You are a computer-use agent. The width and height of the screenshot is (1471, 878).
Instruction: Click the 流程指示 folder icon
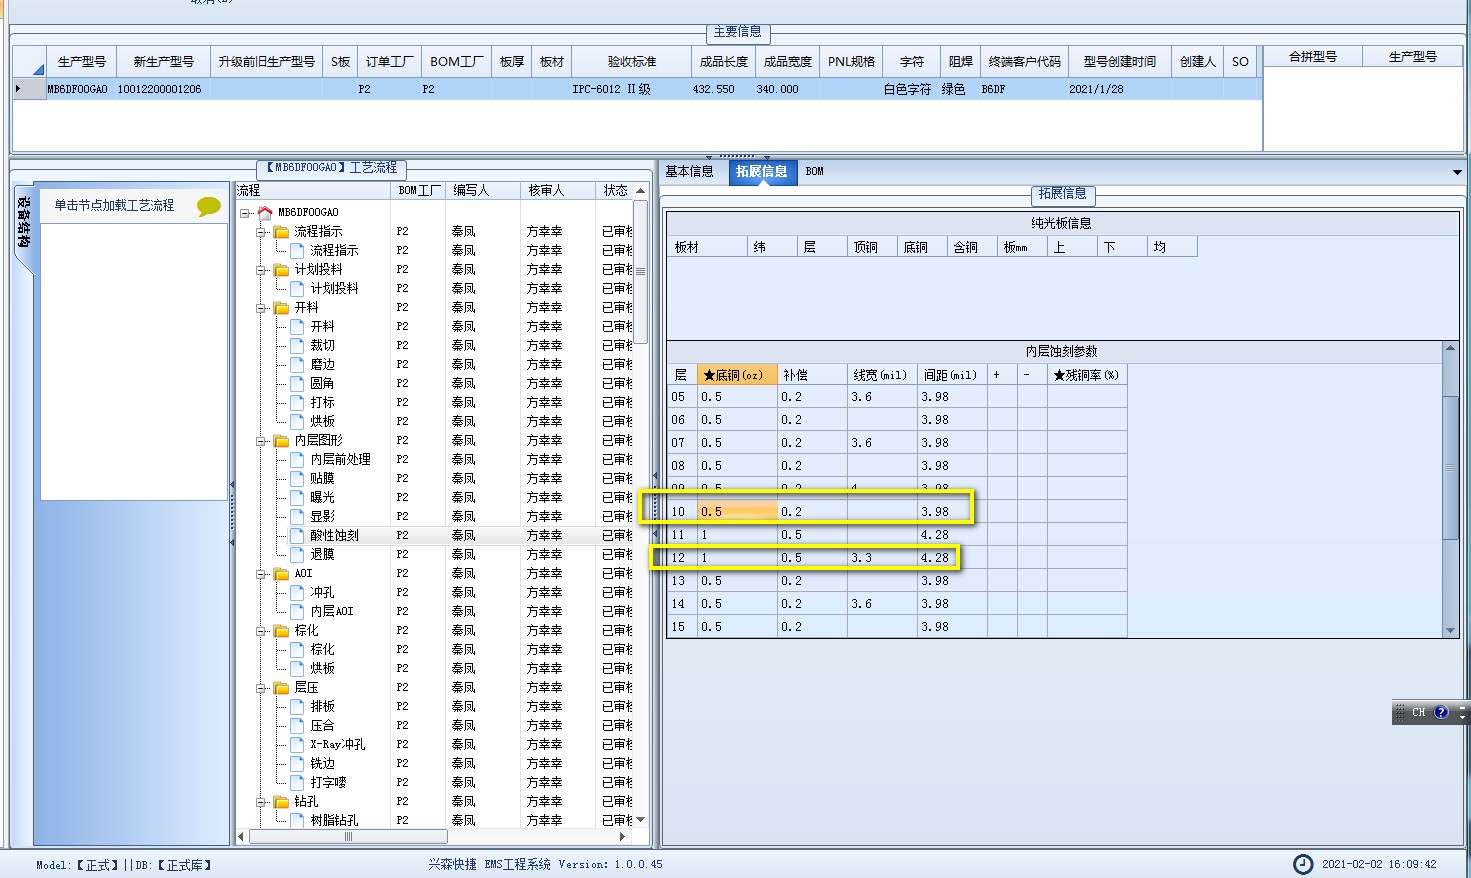281,231
